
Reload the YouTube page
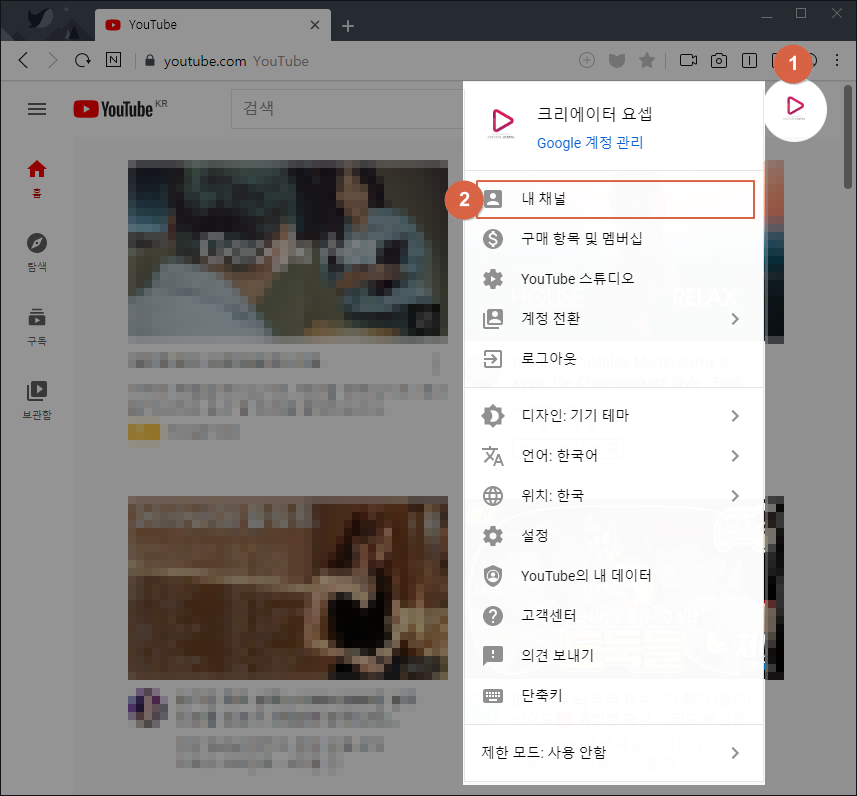pos(83,60)
